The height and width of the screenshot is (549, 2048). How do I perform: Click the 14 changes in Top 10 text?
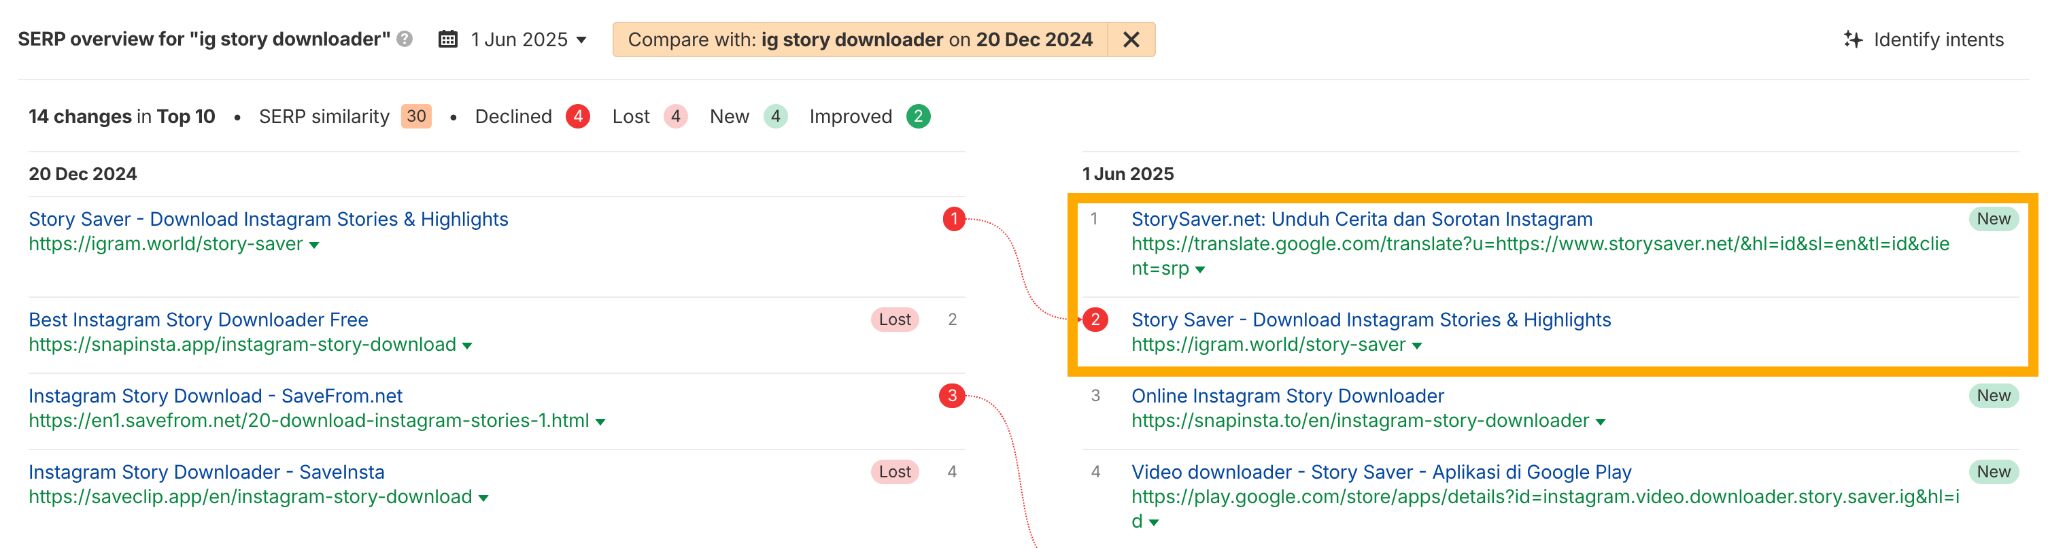click(x=122, y=116)
